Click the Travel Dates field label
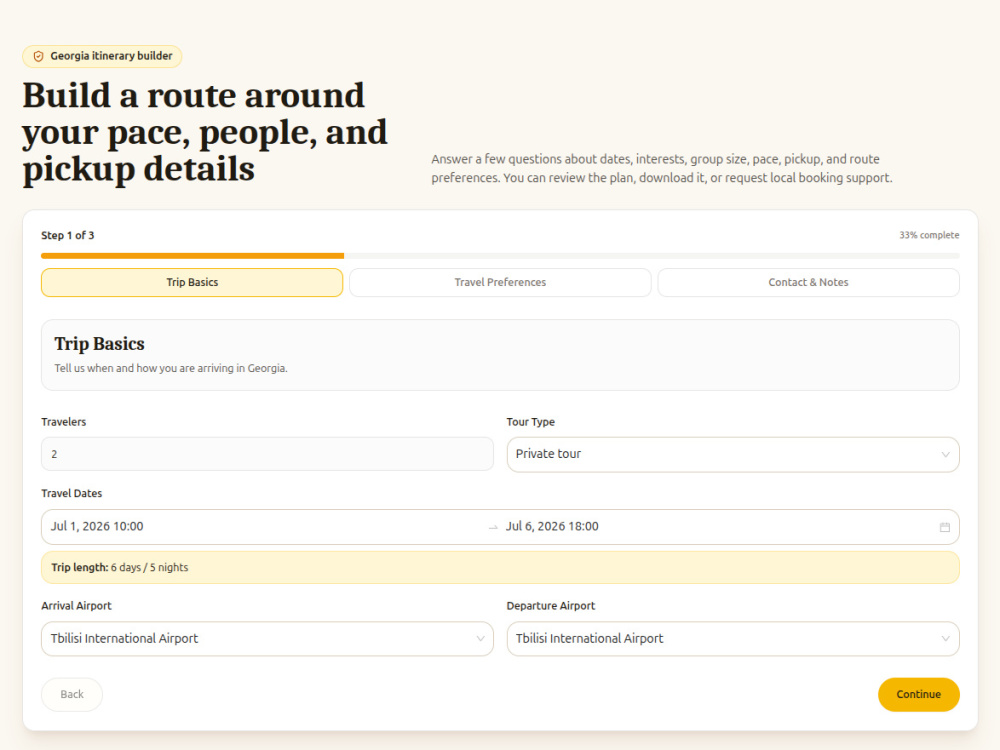Viewport: 1000px width, 750px height. [x=71, y=494]
